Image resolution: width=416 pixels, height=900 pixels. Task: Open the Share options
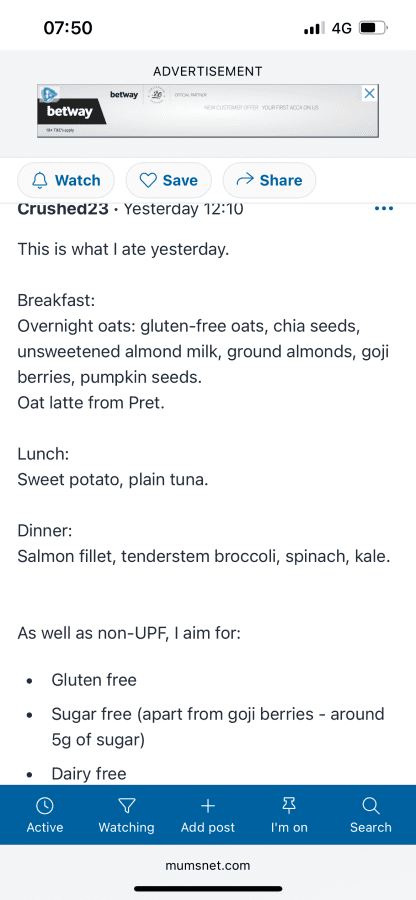269,181
